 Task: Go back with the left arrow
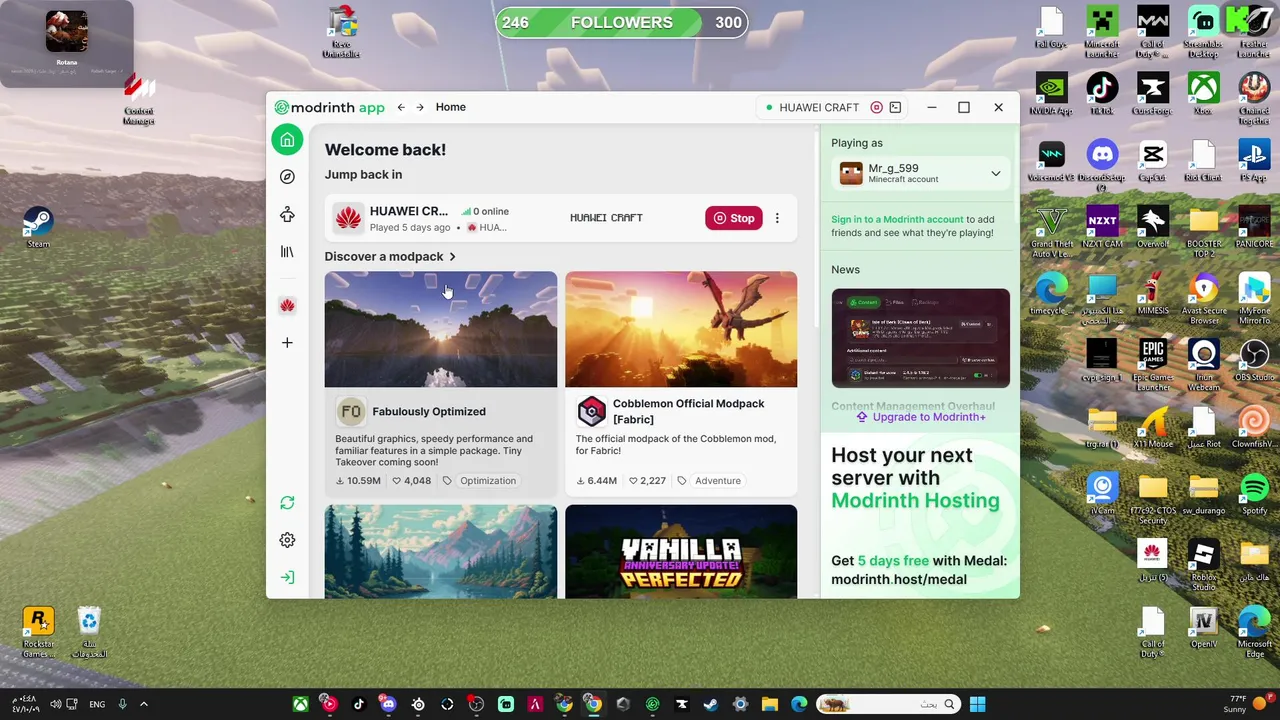[401, 107]
